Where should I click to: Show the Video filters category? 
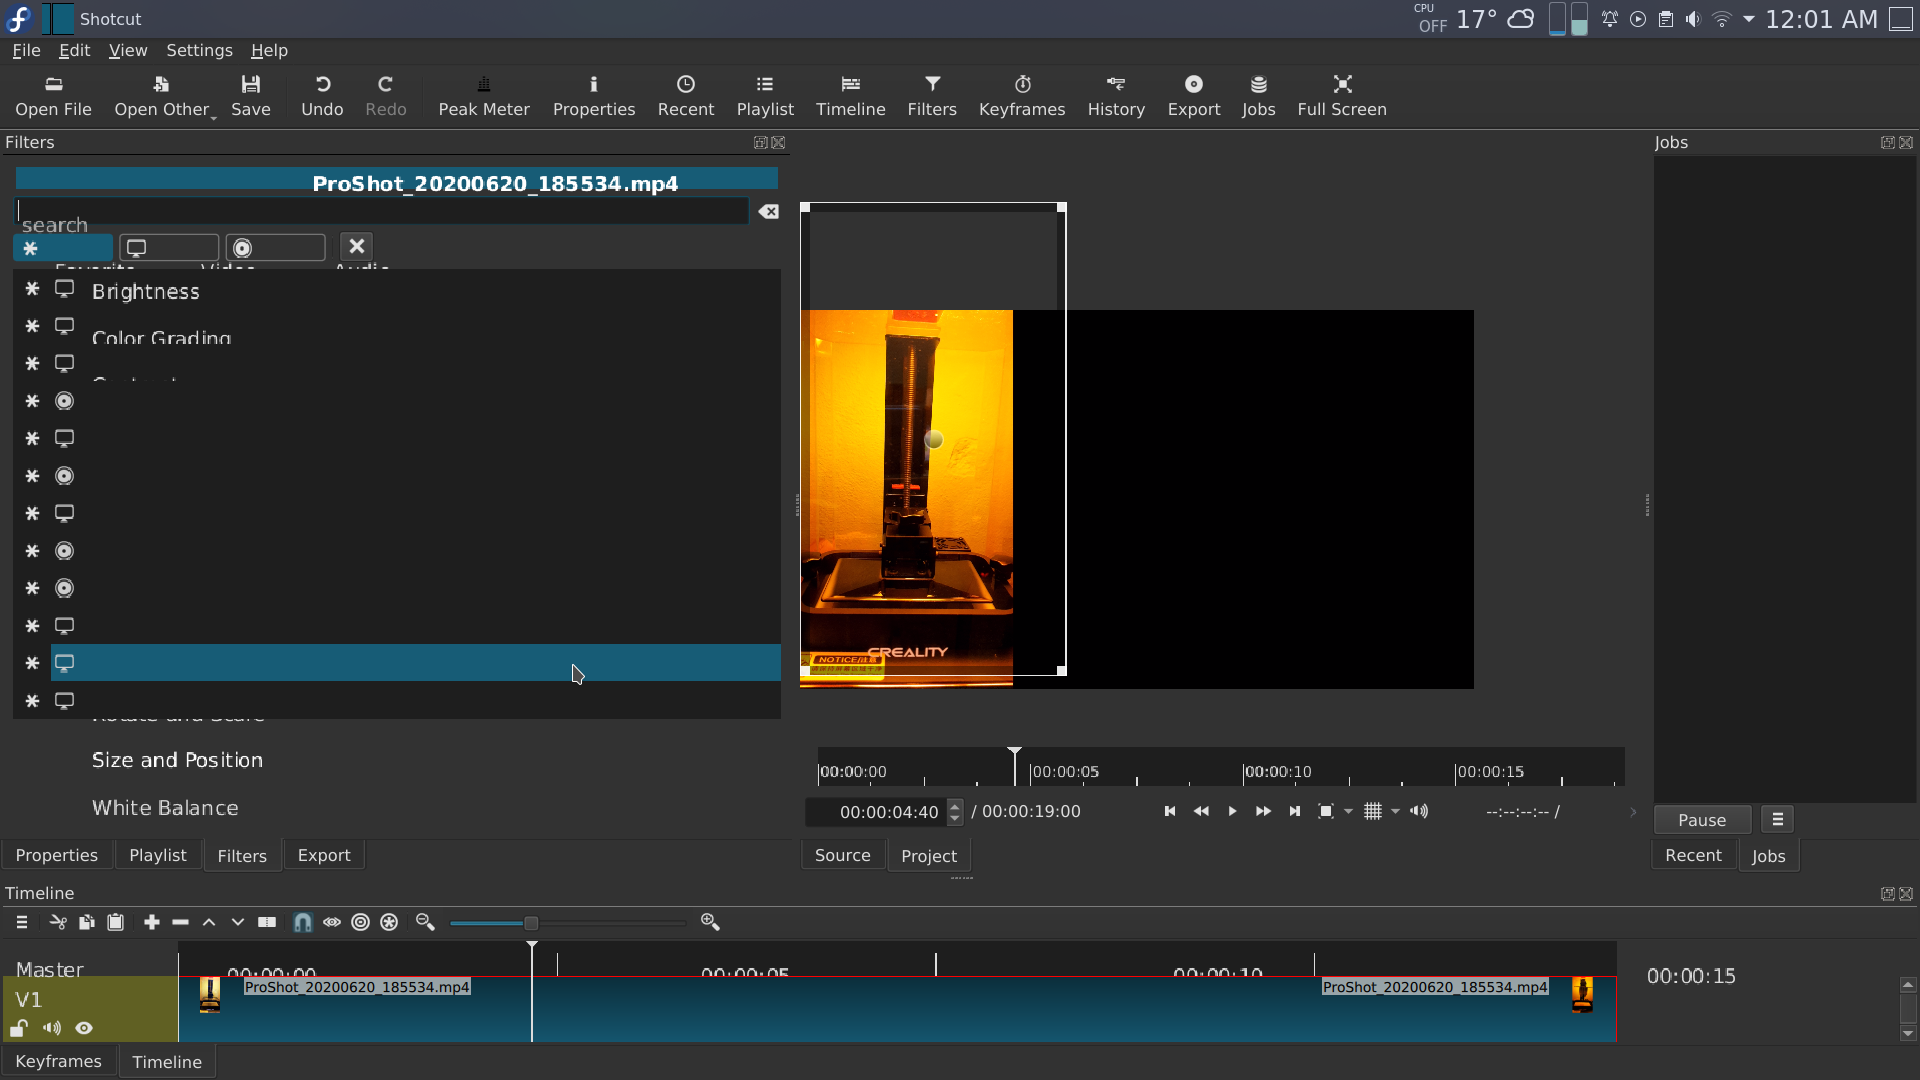169,248
